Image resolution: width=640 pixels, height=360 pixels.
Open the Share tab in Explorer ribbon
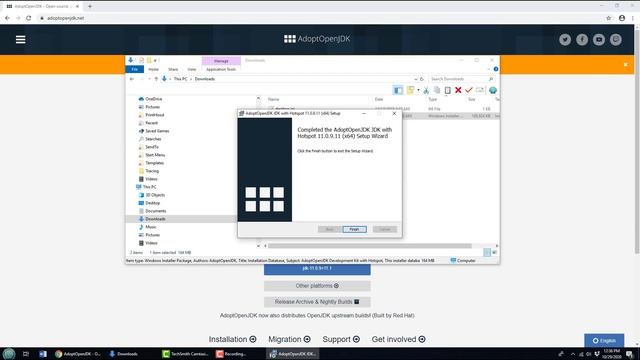[173, 69]
